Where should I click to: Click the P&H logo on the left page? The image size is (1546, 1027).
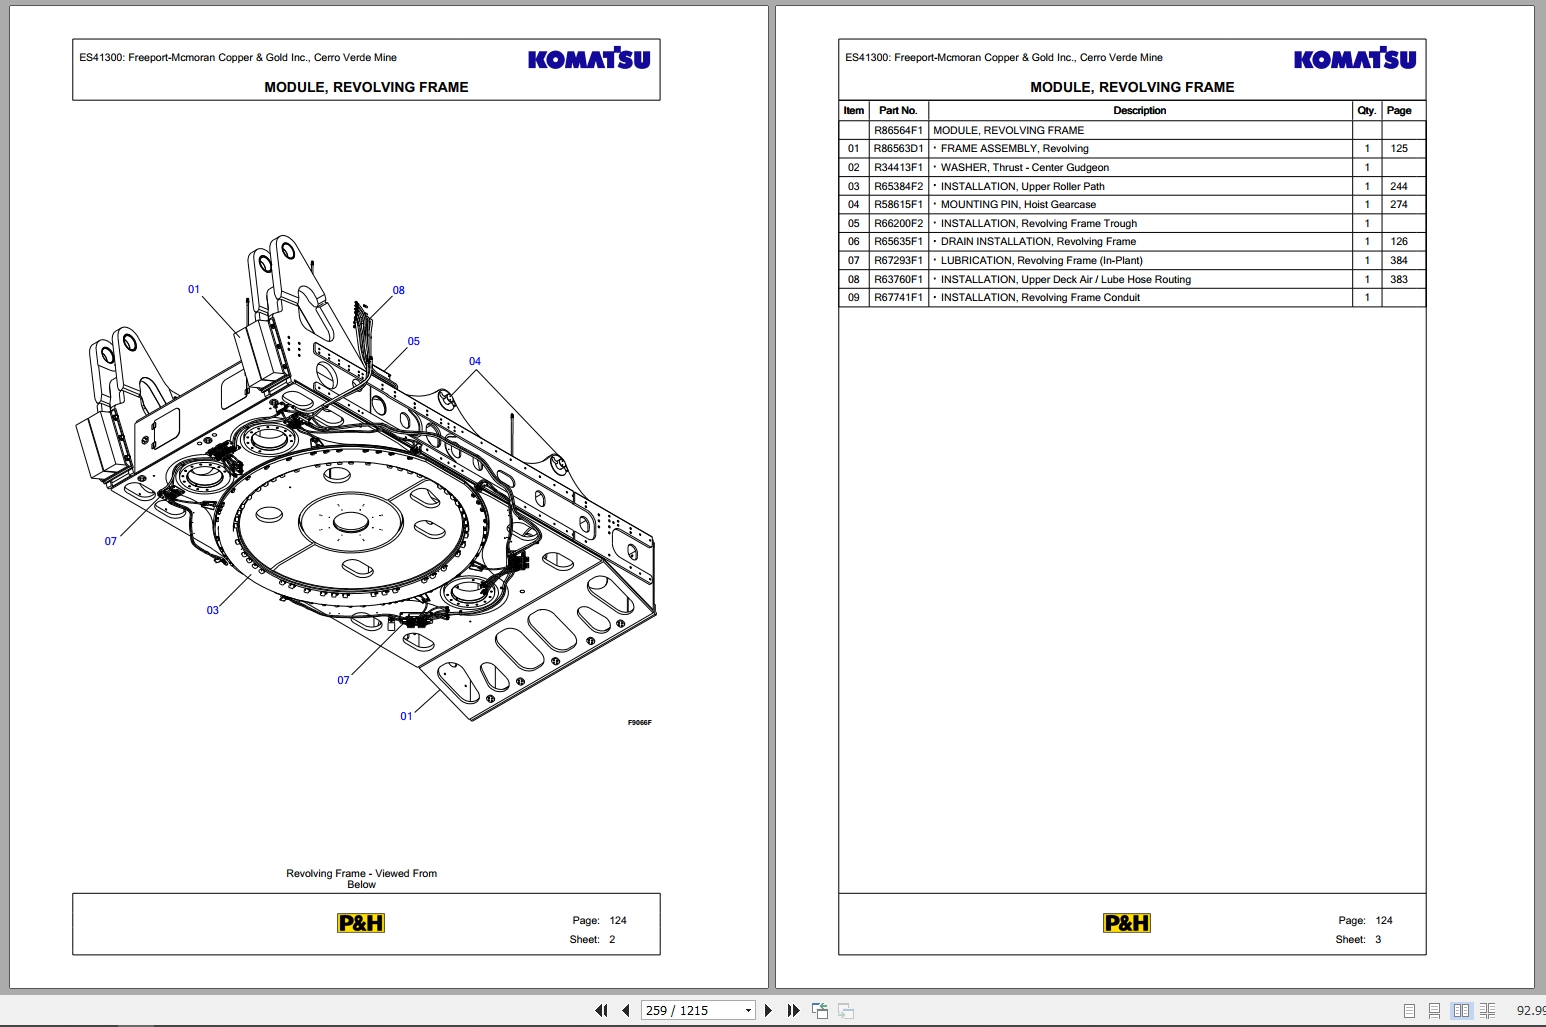coord(361,923)
